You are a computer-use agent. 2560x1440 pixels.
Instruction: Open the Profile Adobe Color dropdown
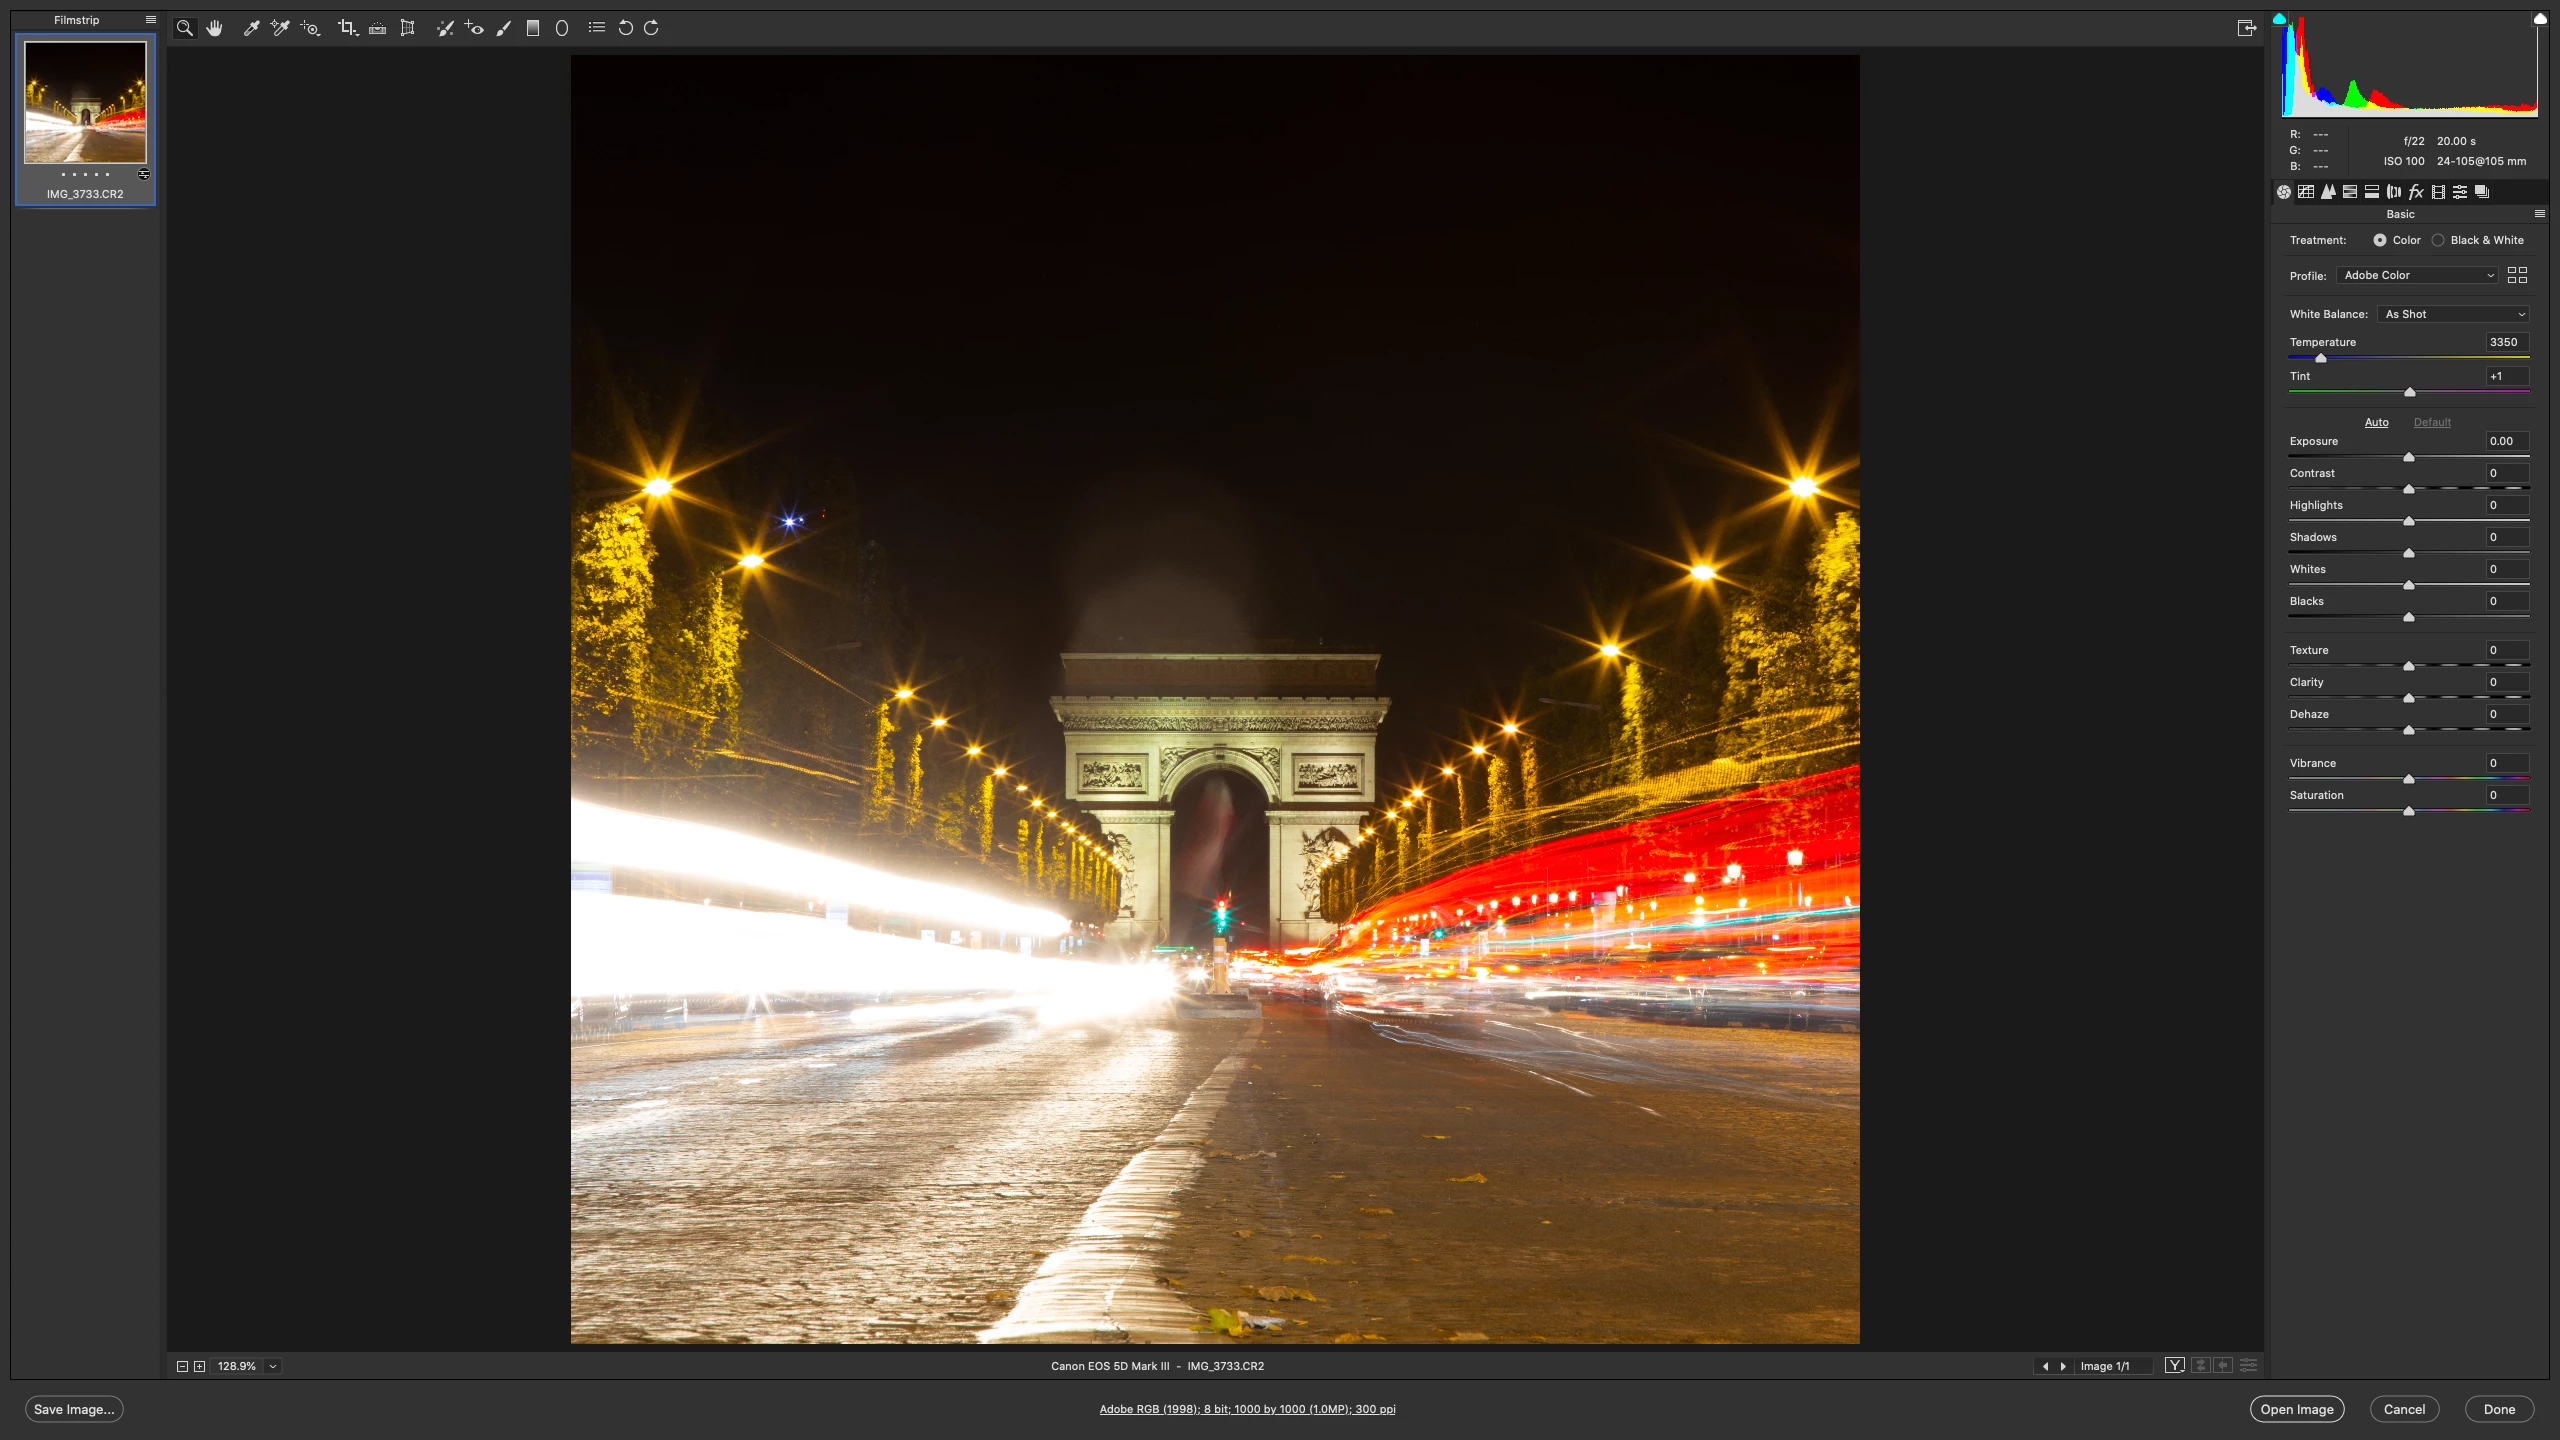tap(2418, 275)
